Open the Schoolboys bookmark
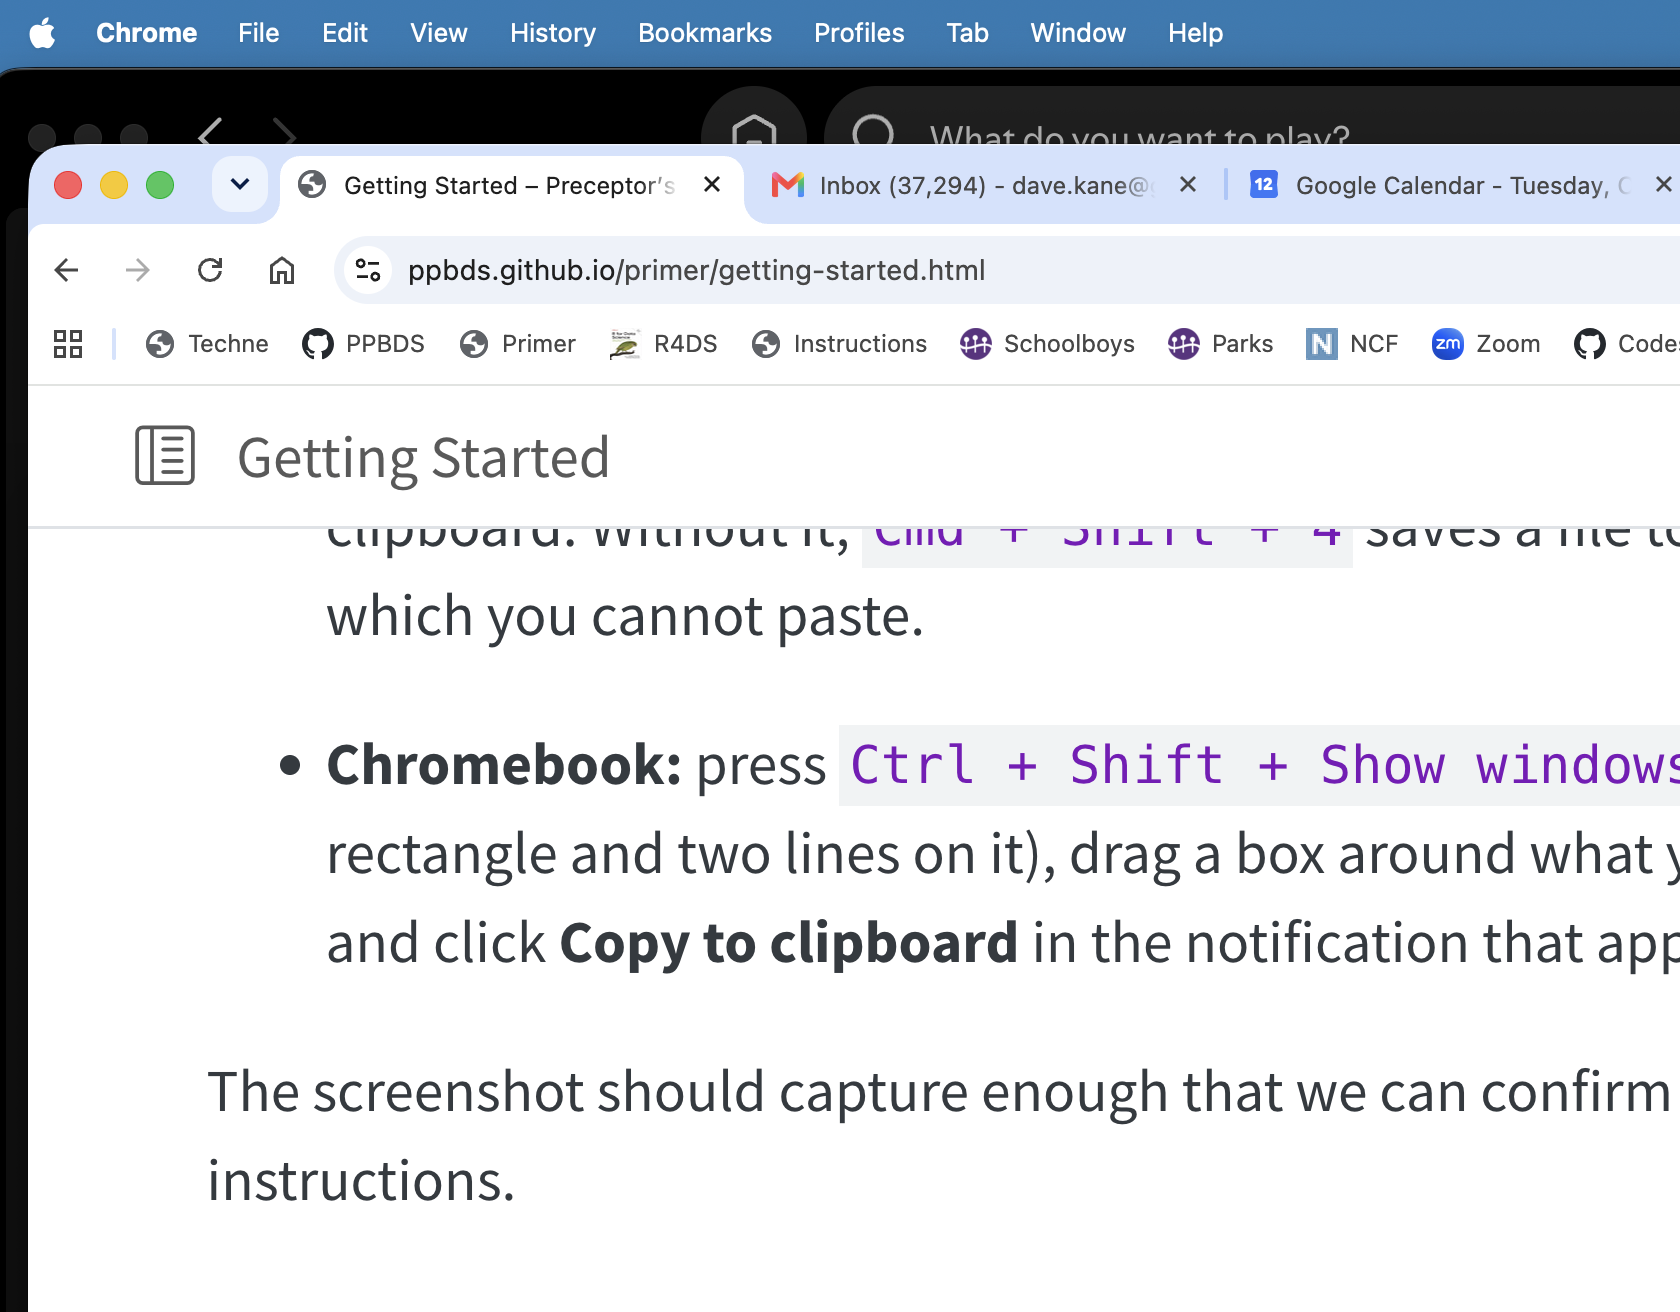The height and width of the screenshot is (1312, 1680). point(1047,344)
